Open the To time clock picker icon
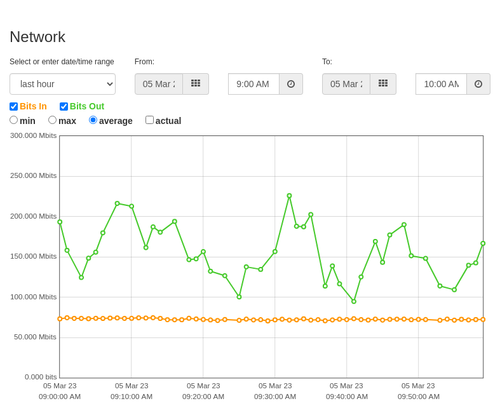The image size is (500, 403). pyautogui.click(x=478, y=84)
